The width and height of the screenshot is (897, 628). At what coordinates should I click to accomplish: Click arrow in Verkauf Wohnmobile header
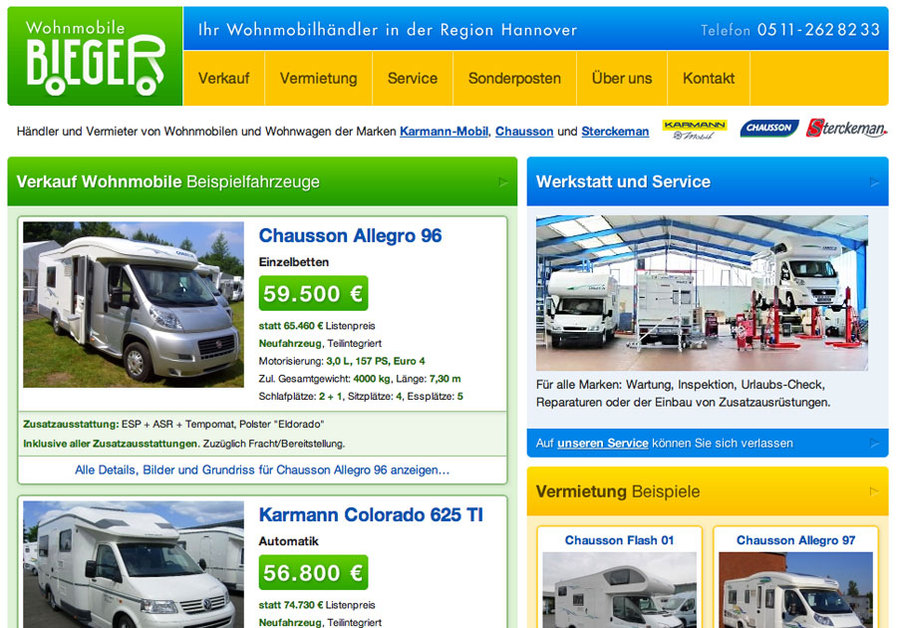point(503,182)
